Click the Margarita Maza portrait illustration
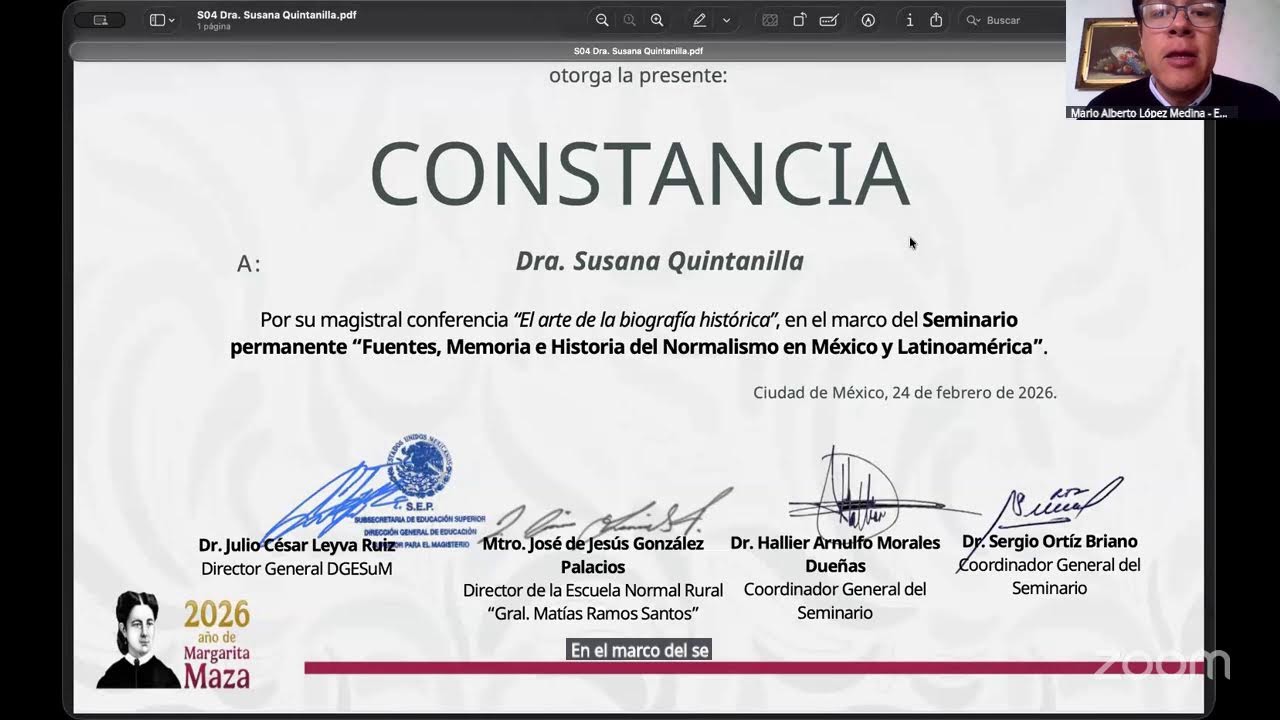1280x720 pixels. [x=138, y=640]
